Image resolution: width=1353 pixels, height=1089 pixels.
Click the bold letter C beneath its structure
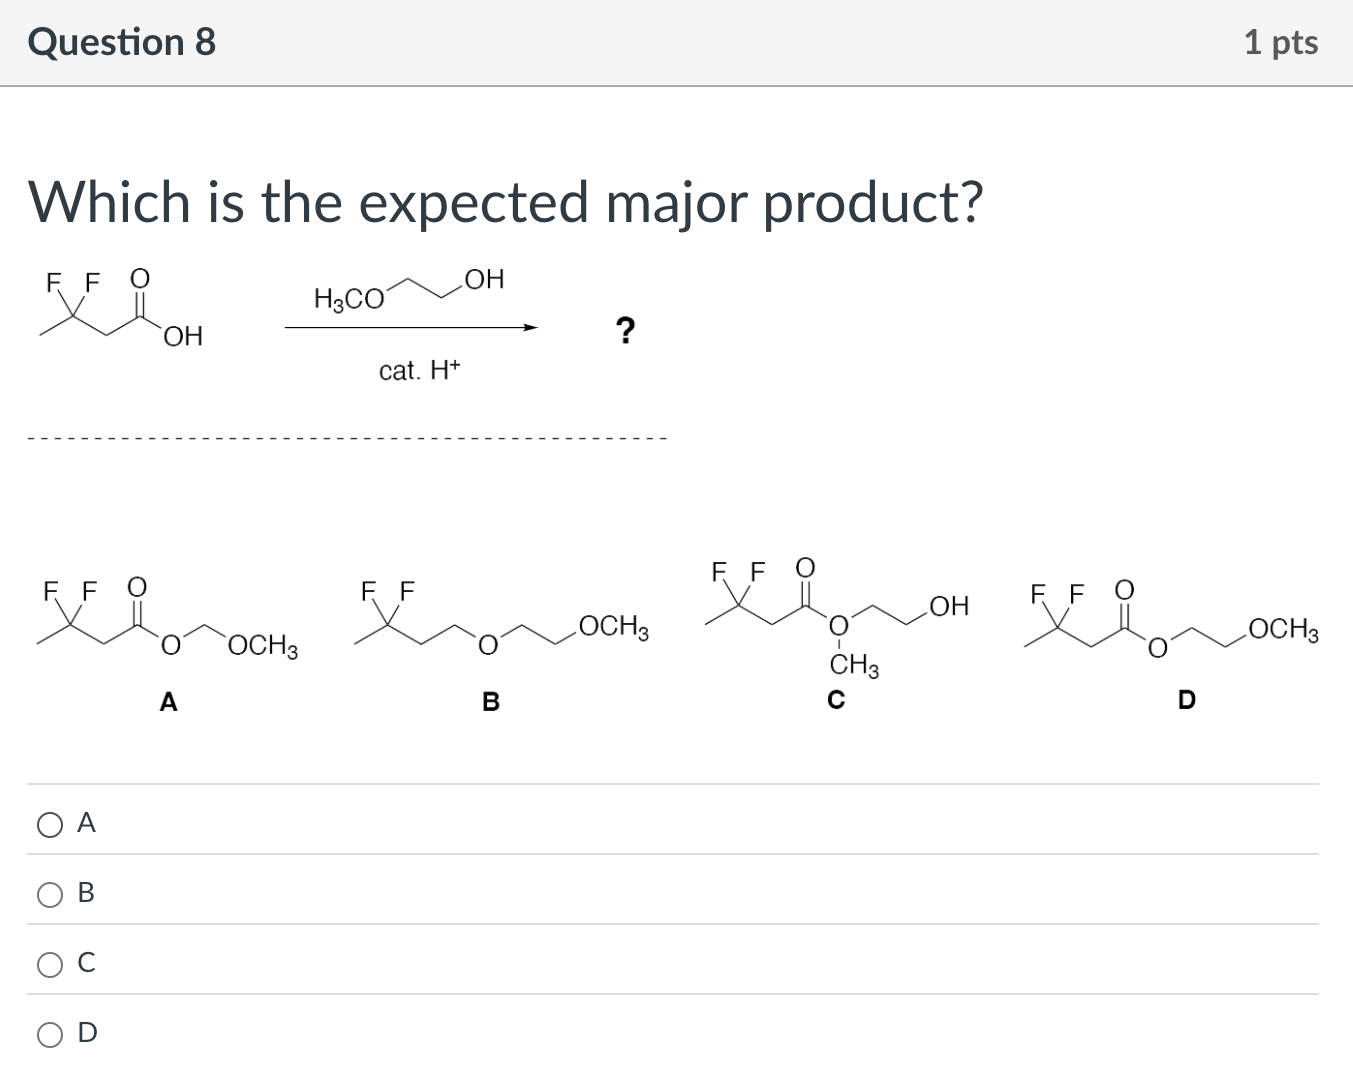837,700
